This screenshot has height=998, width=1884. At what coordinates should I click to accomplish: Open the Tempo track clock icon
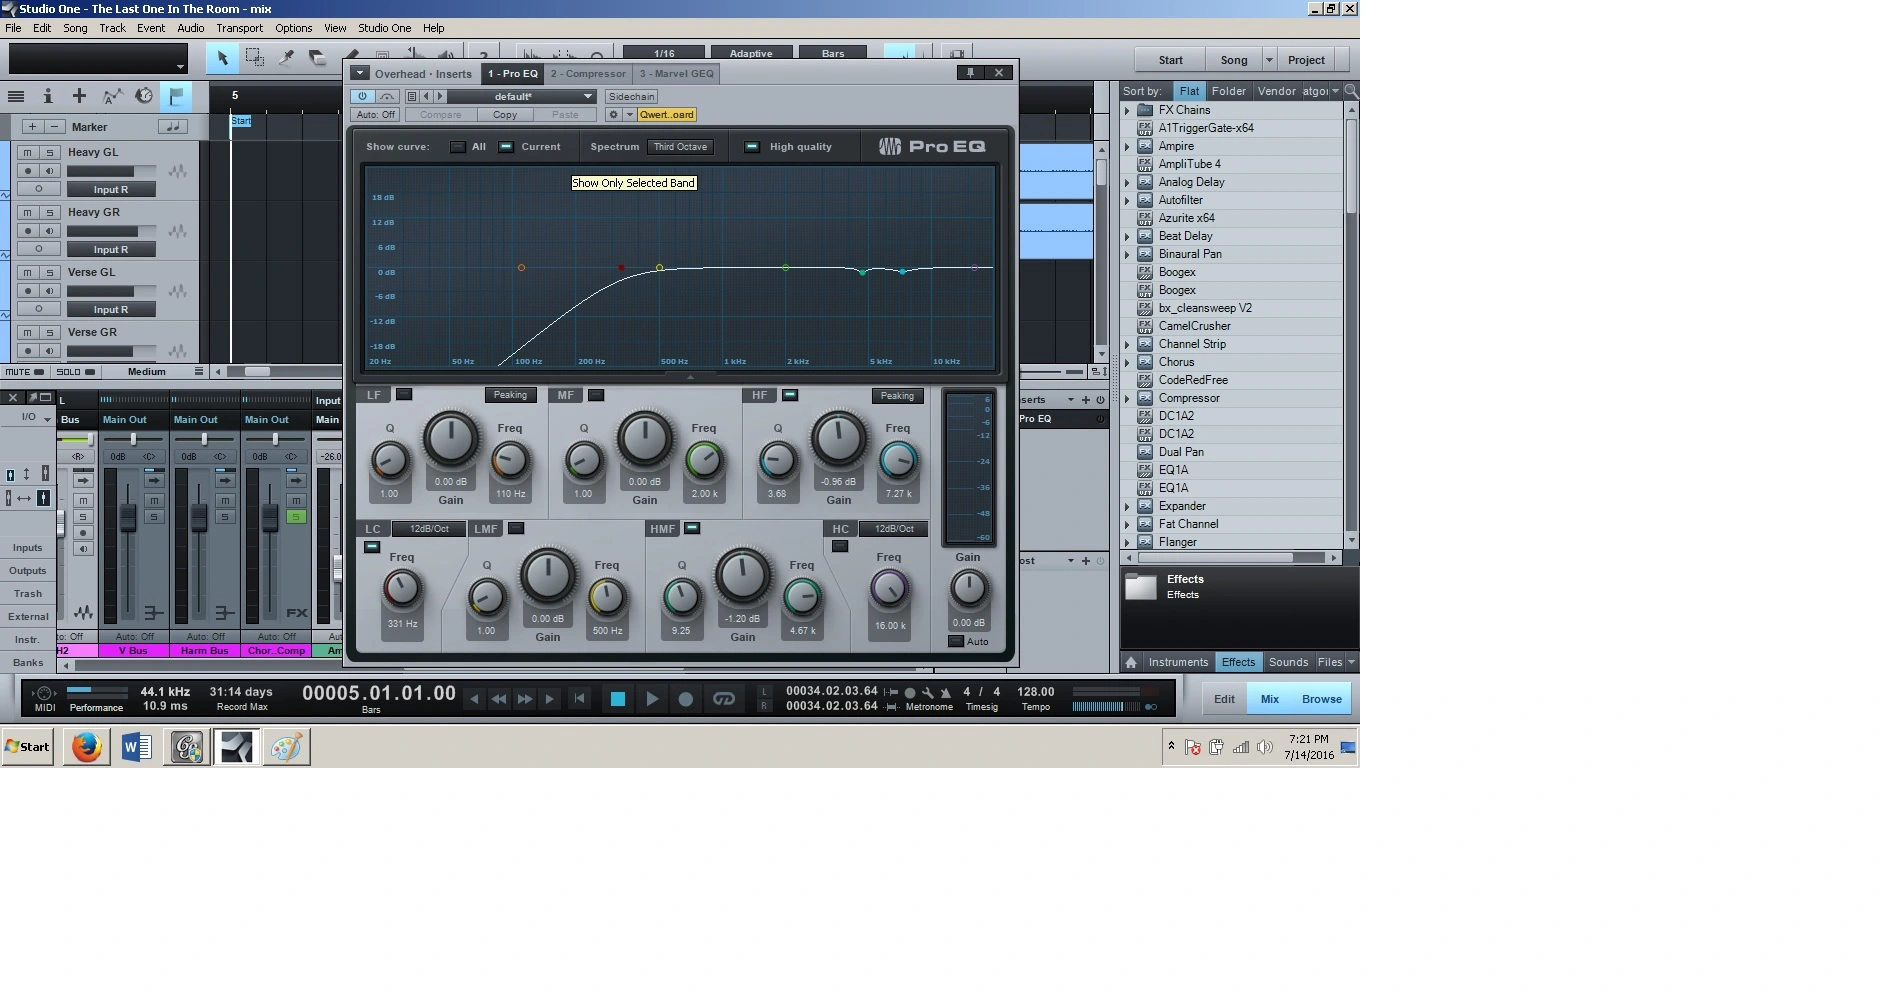pyautogui.click(x=144, y=96)
